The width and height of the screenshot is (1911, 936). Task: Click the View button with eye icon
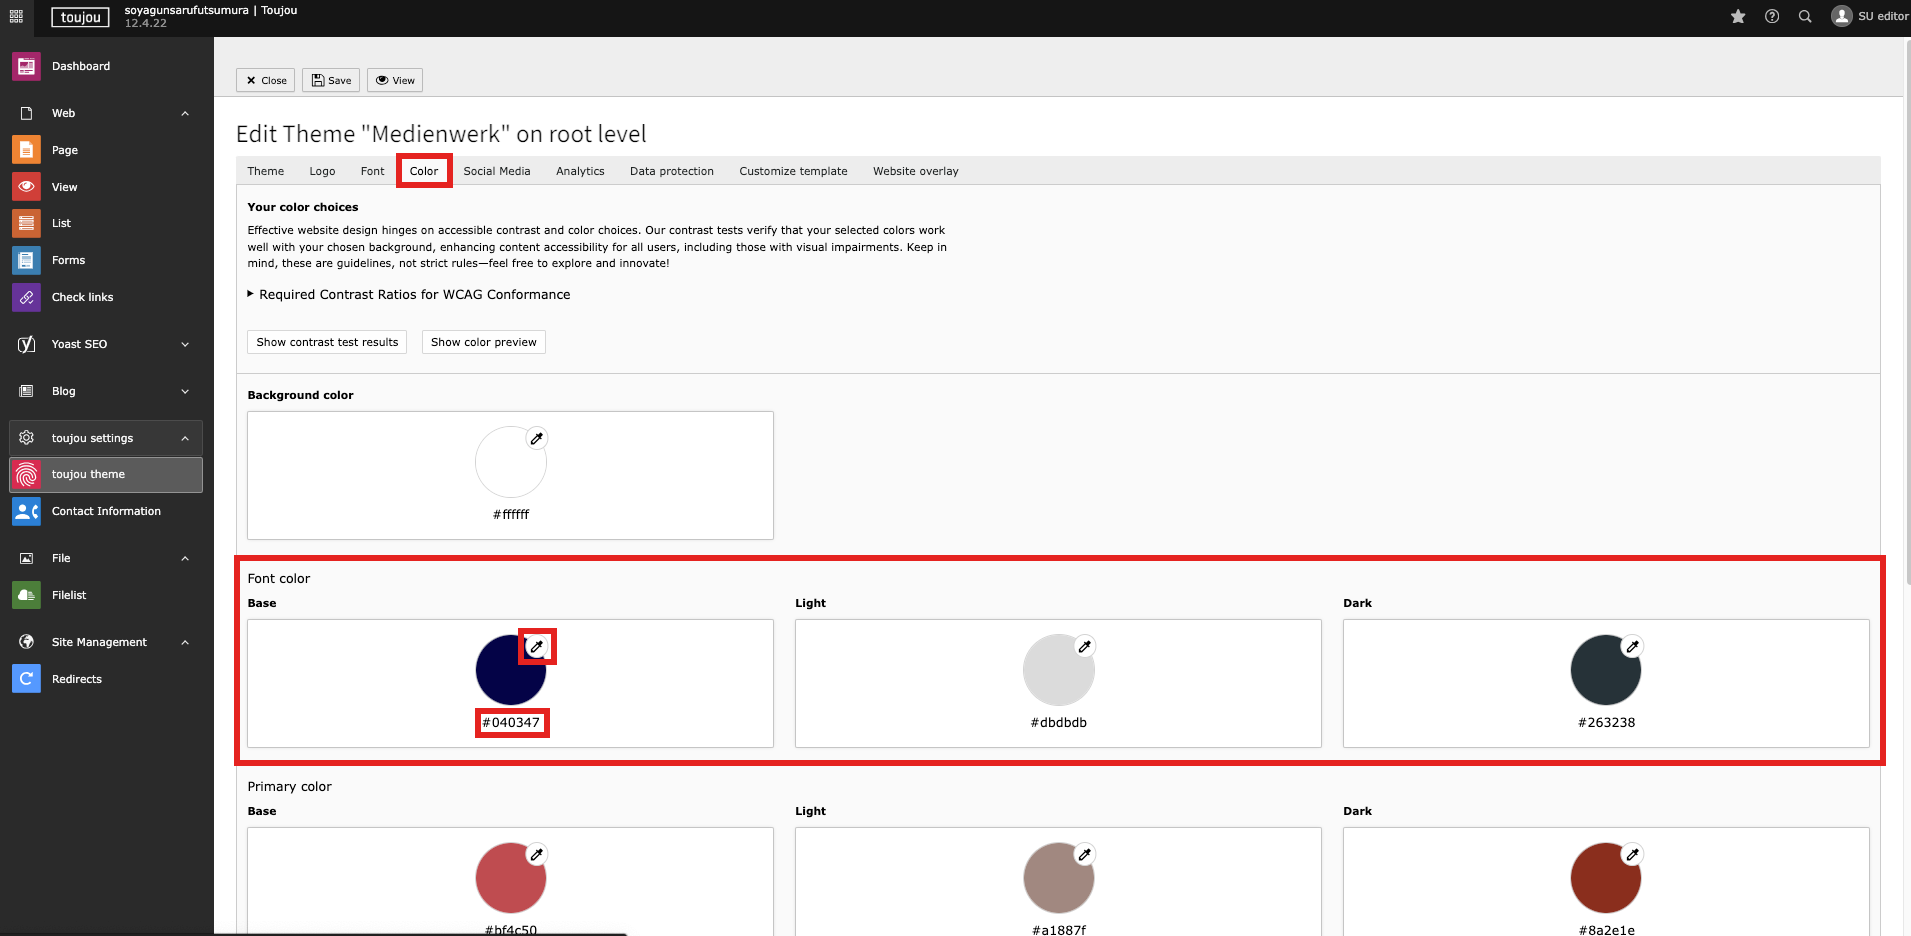pyautogui.click(x=395, y=80)
